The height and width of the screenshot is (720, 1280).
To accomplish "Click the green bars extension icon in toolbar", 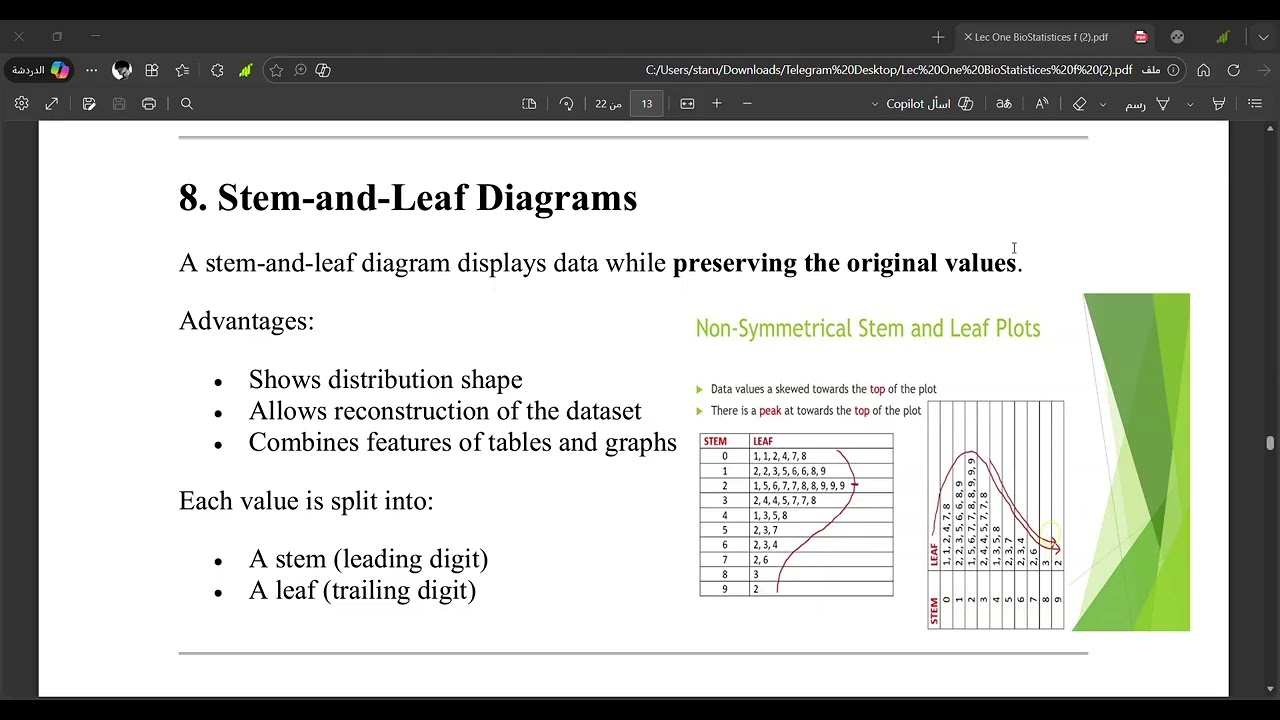I will point(246,70).
